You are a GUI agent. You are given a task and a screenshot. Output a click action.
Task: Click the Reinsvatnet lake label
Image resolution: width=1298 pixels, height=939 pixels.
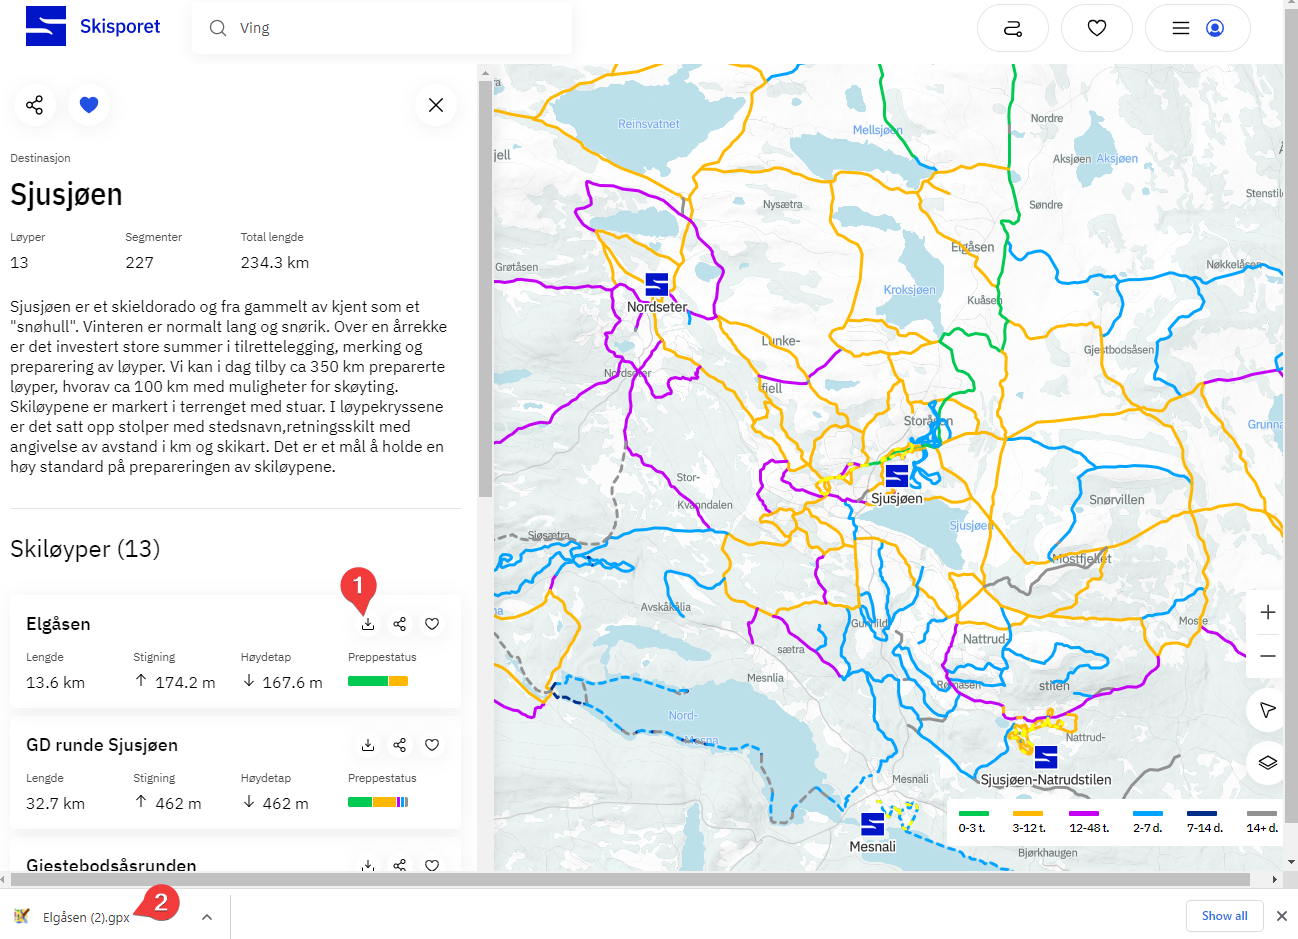[x=649, y=124]
